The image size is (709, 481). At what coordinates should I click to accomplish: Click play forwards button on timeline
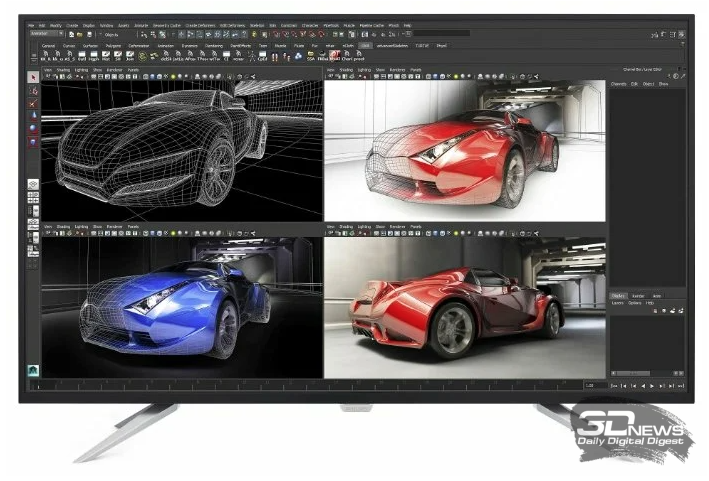(x=652, y=386)
